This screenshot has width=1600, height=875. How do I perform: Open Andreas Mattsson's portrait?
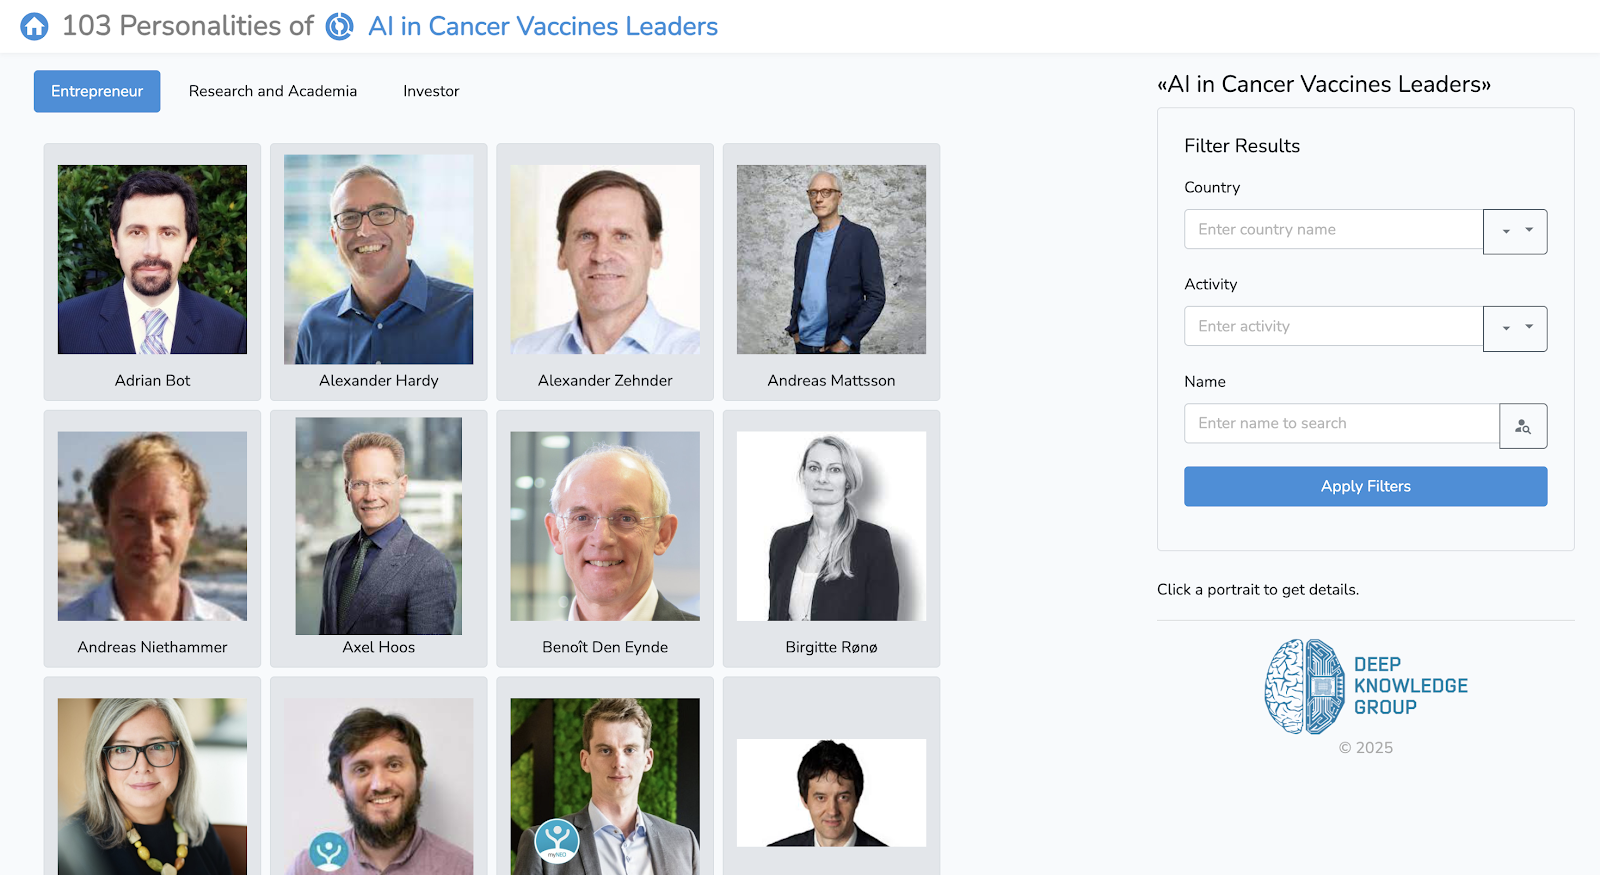click(831, 260)
